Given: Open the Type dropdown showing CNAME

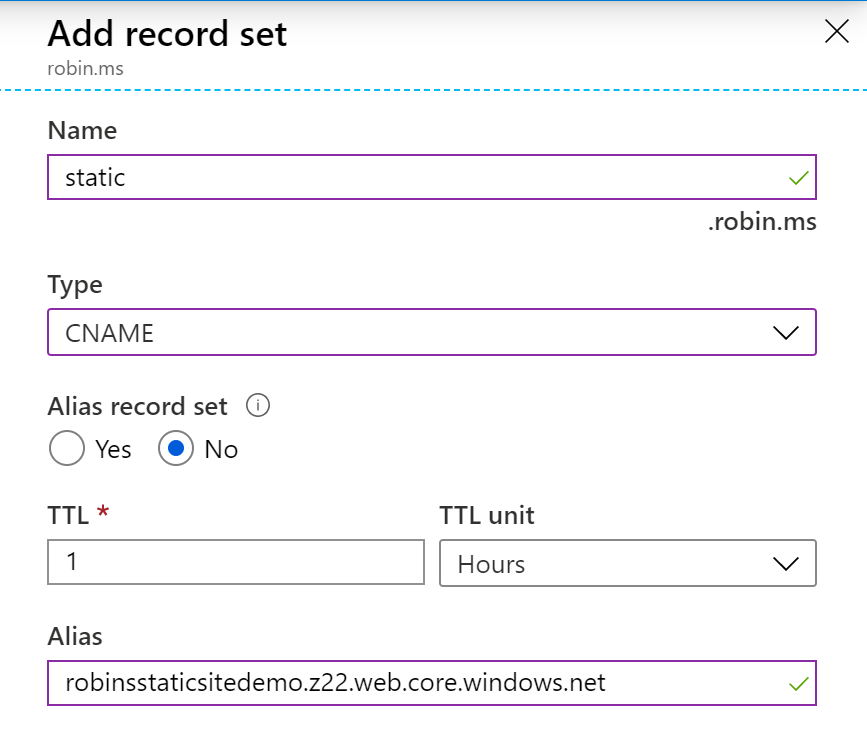Looking at the screenshot, I should point(432,332).
